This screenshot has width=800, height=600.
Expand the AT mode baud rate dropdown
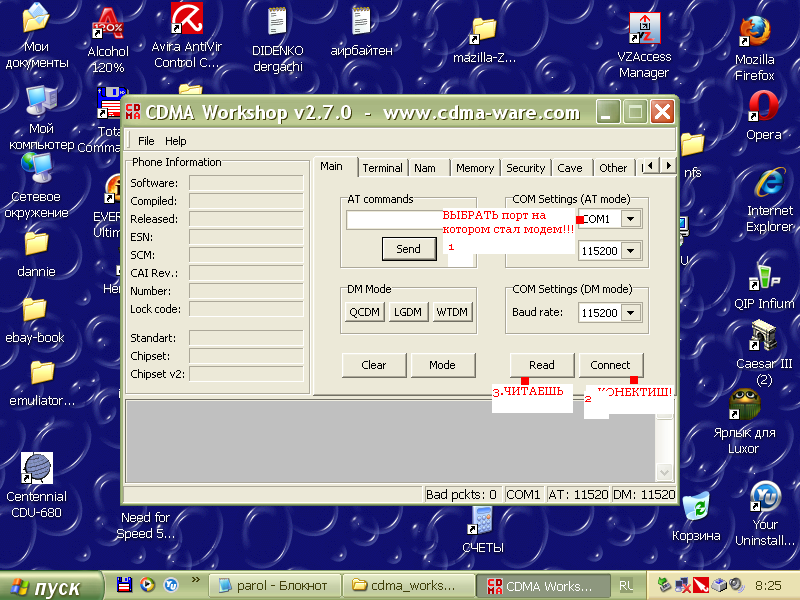coord(631,251)
